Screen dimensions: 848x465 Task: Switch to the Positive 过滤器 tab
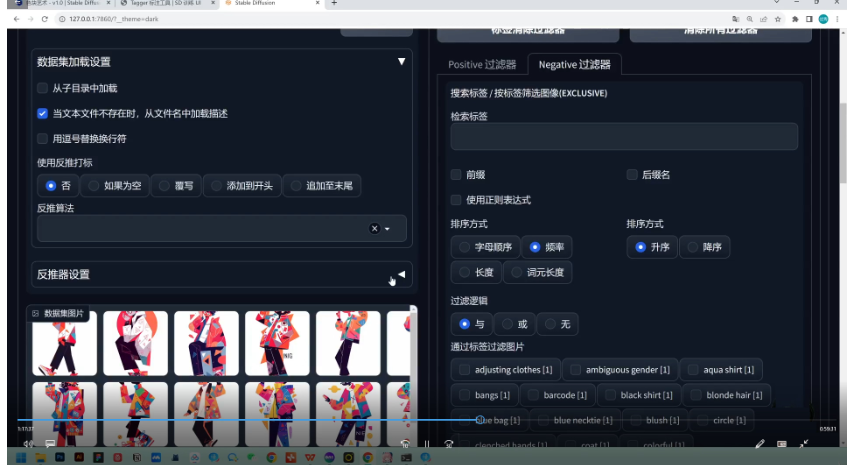tap(482, 65)
